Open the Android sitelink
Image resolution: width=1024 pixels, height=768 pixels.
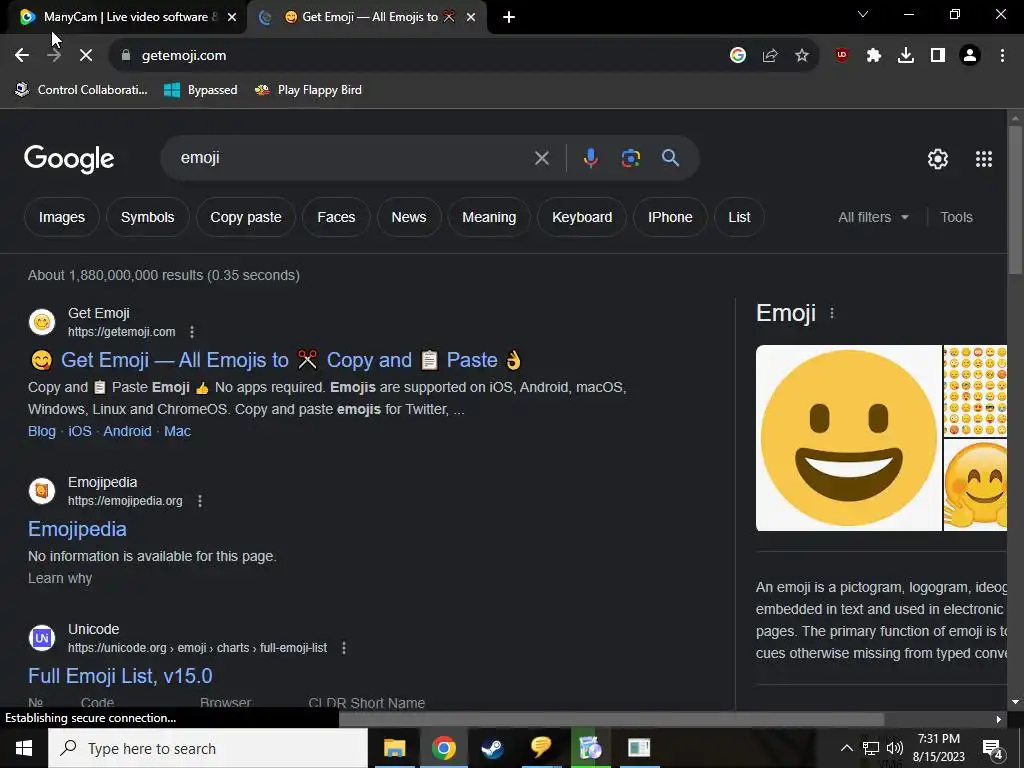pos(127,431)
